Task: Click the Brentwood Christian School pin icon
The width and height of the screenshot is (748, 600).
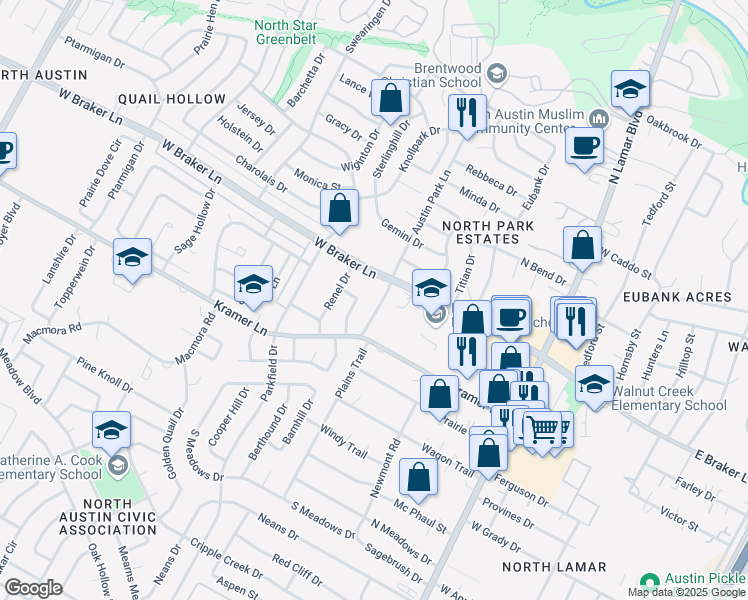Action: pos(497,74)
